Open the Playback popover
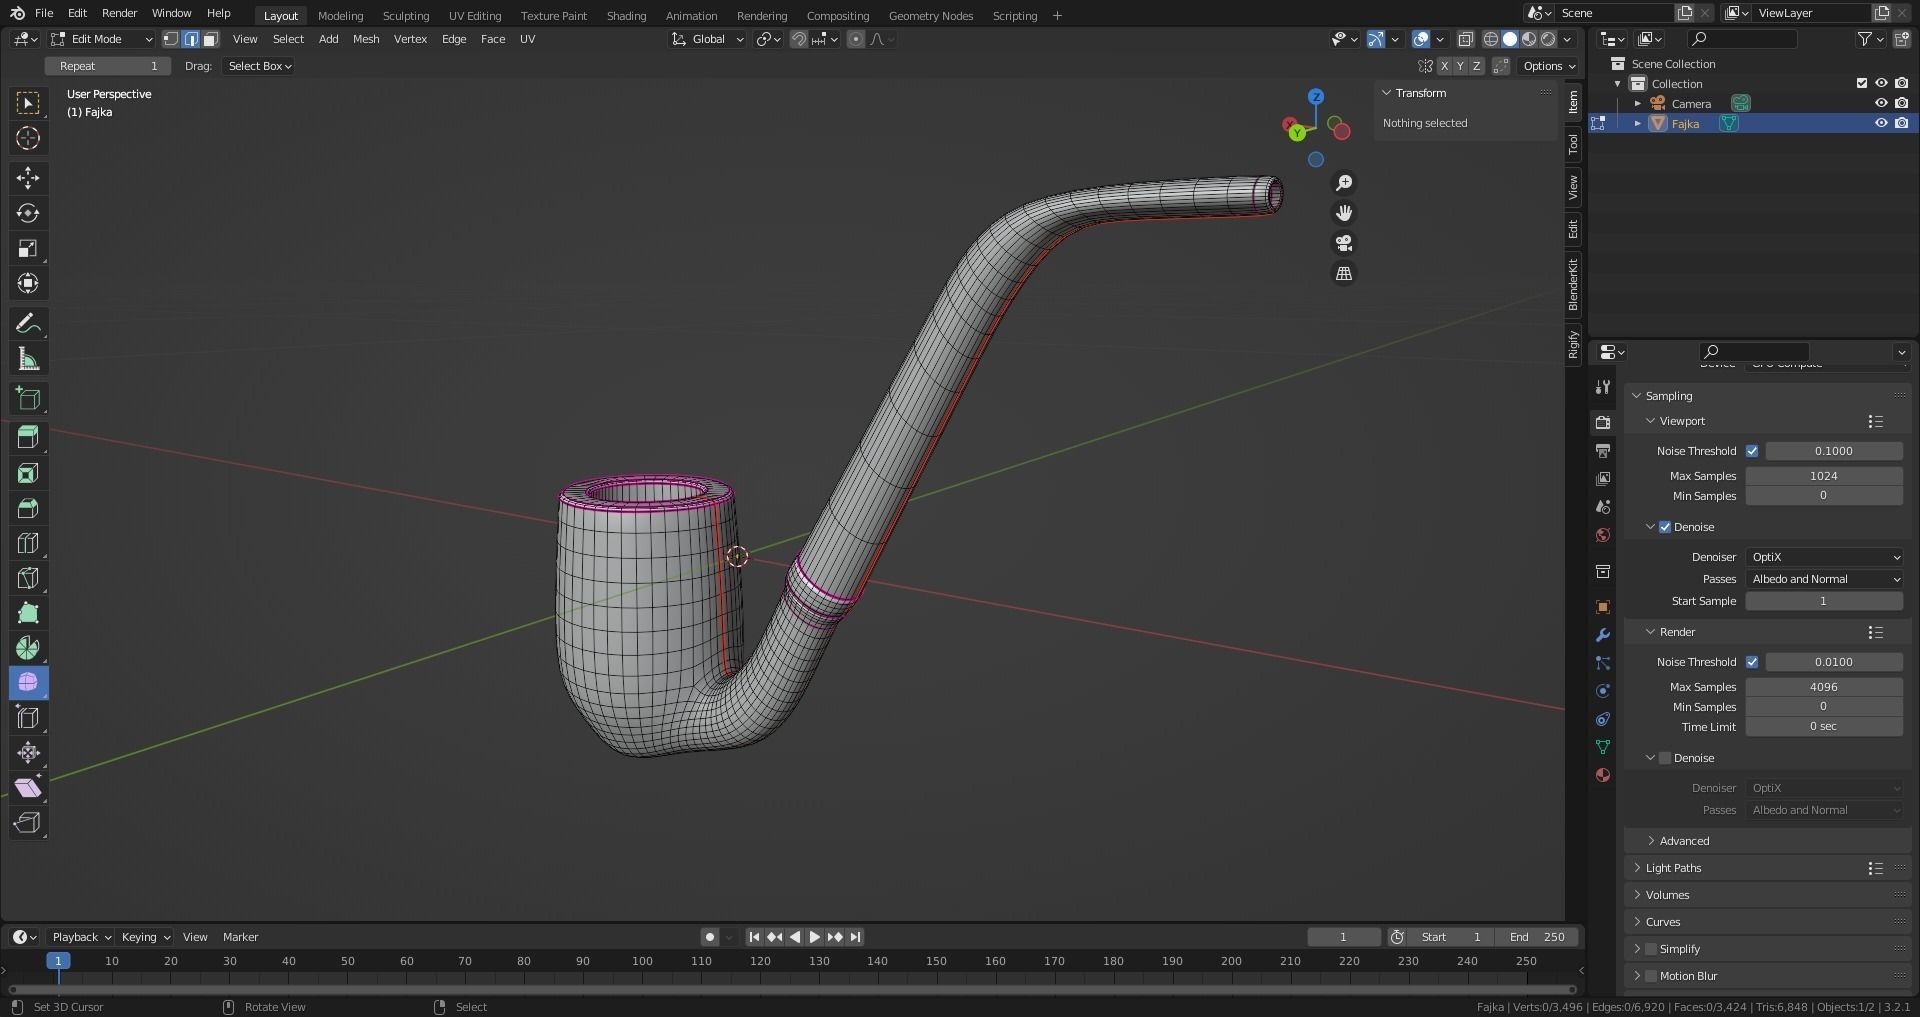1920x1017 pixels. [81, 937]
